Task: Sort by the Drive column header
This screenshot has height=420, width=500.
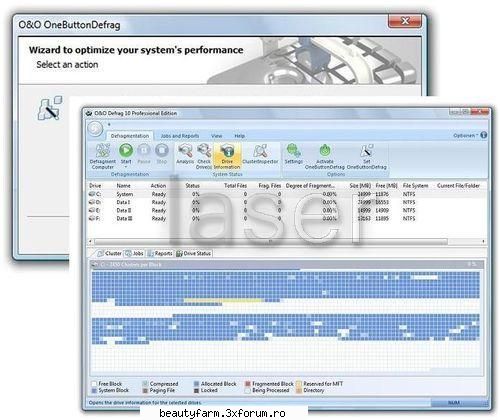Action: point(95,186)
